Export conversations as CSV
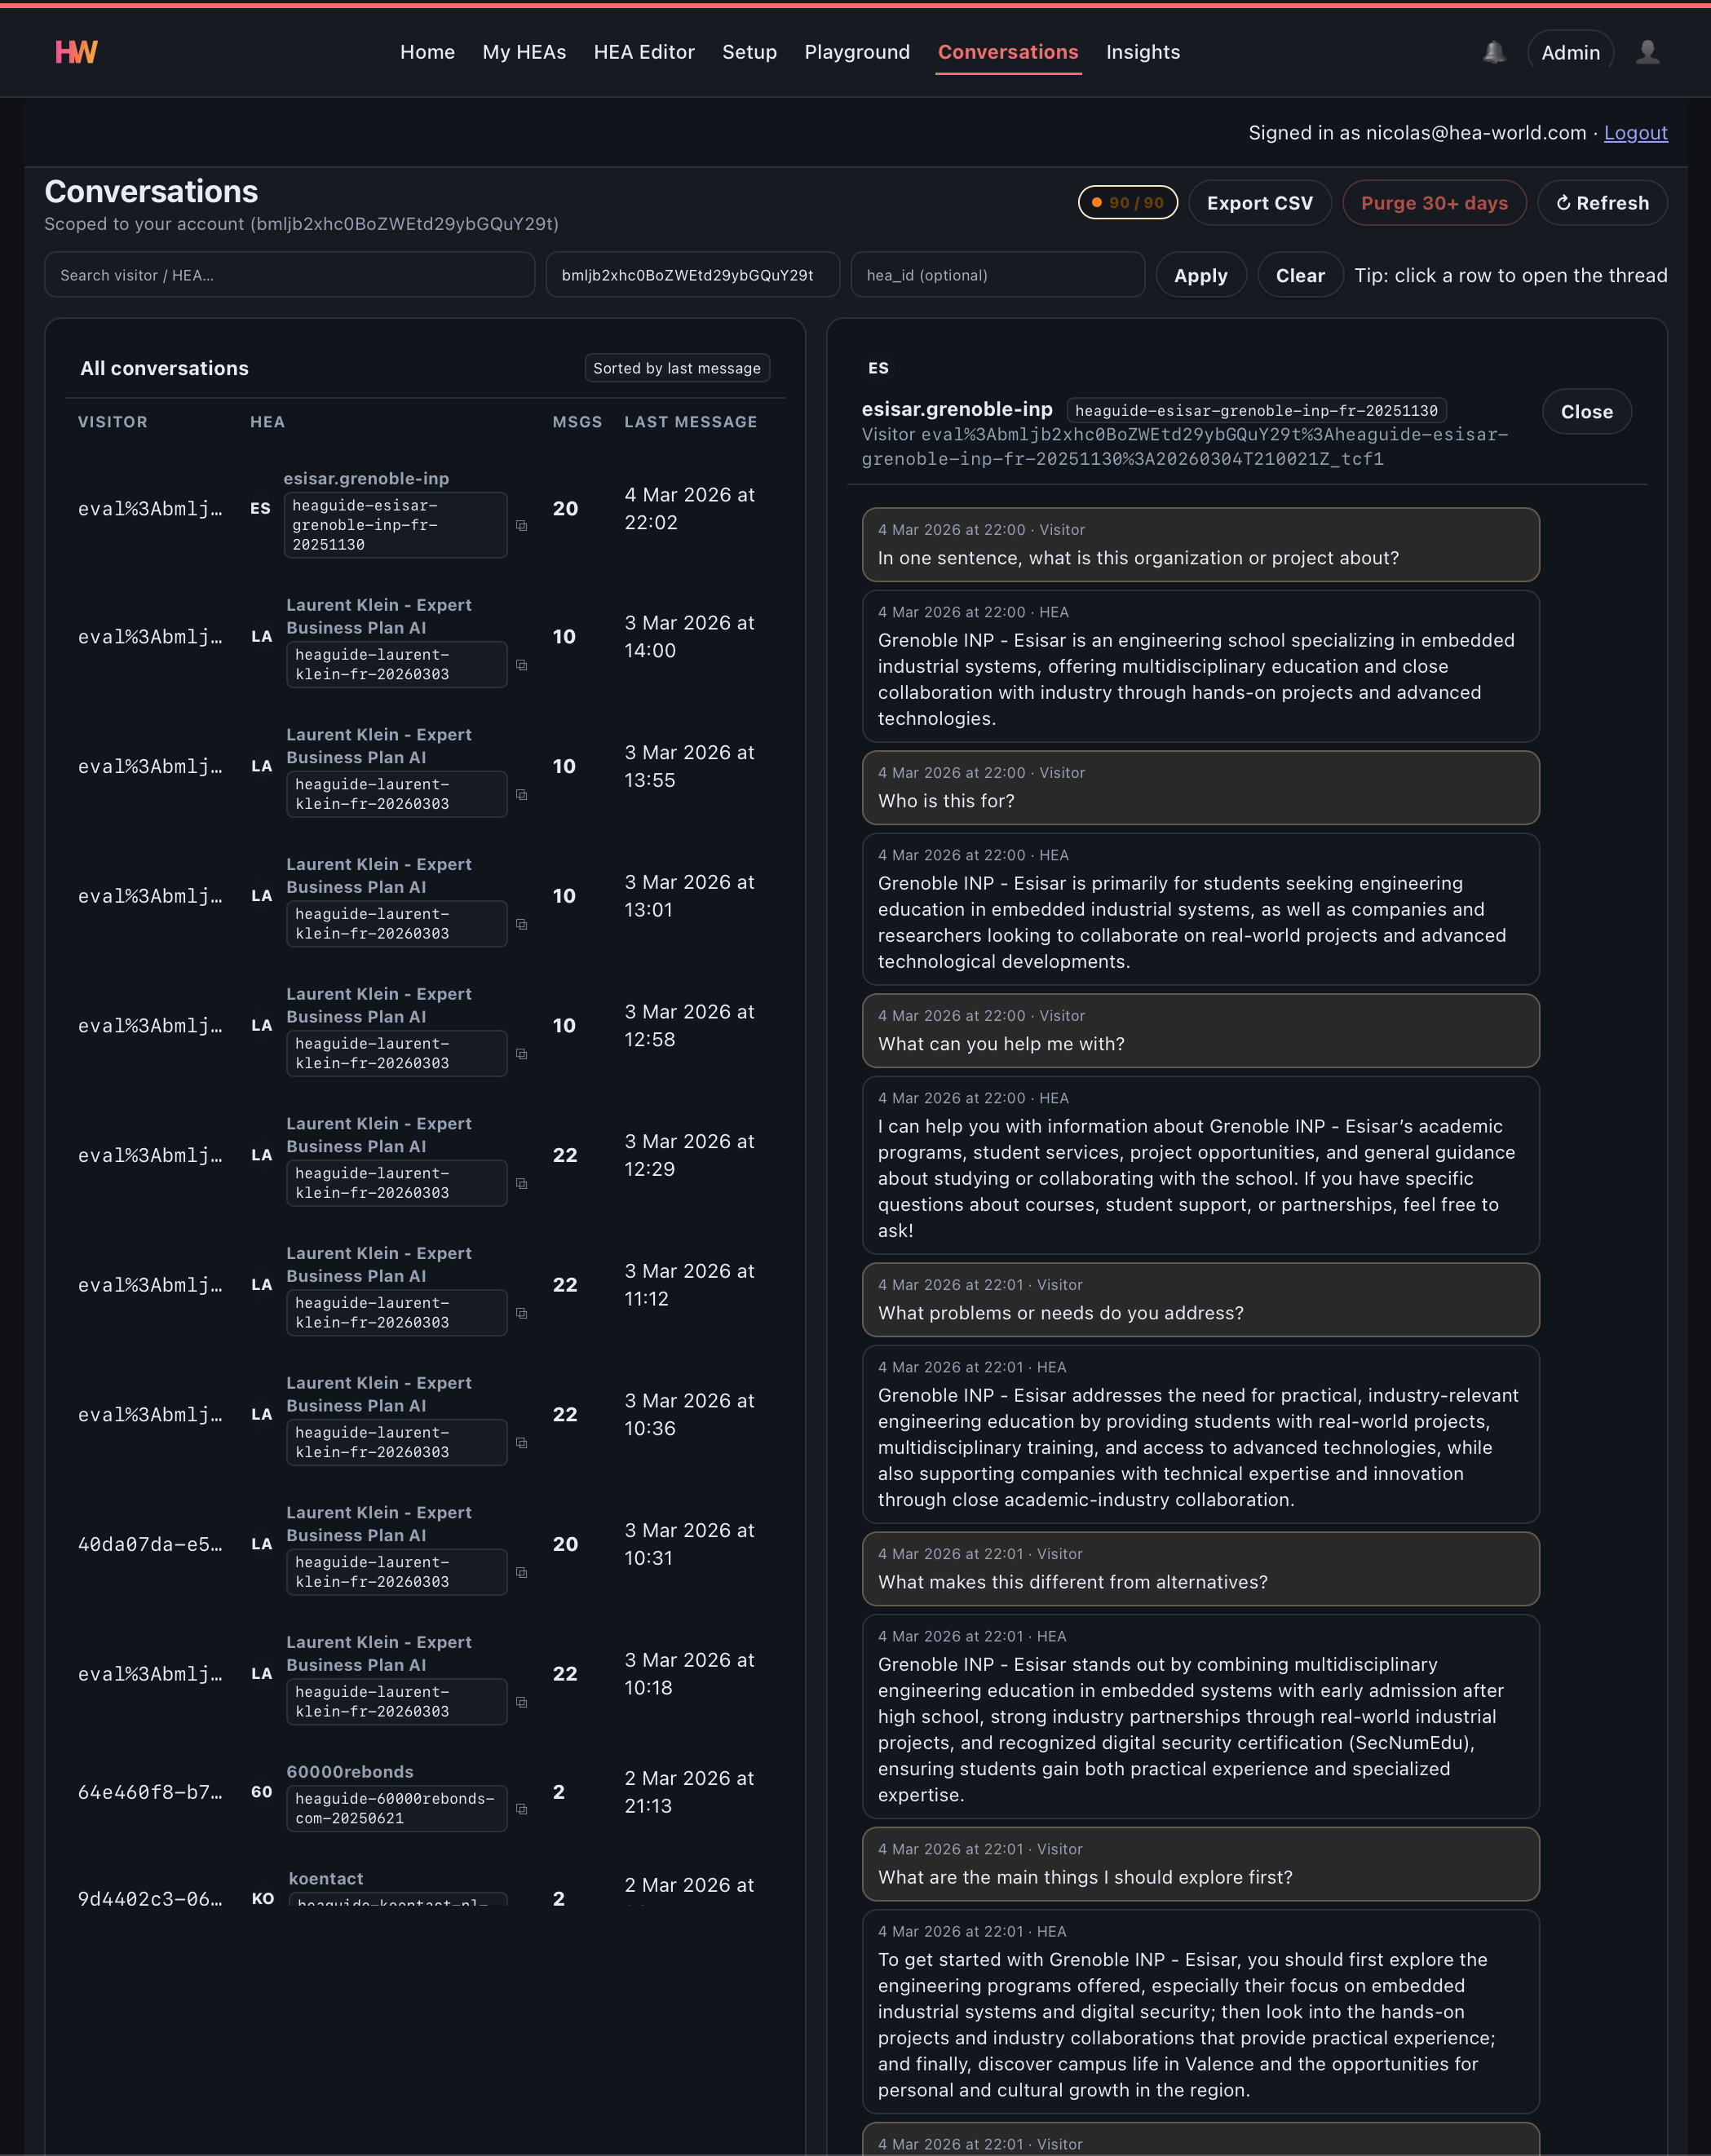Screen dimensions: 1711x2156 click(x=1260, y=203)
